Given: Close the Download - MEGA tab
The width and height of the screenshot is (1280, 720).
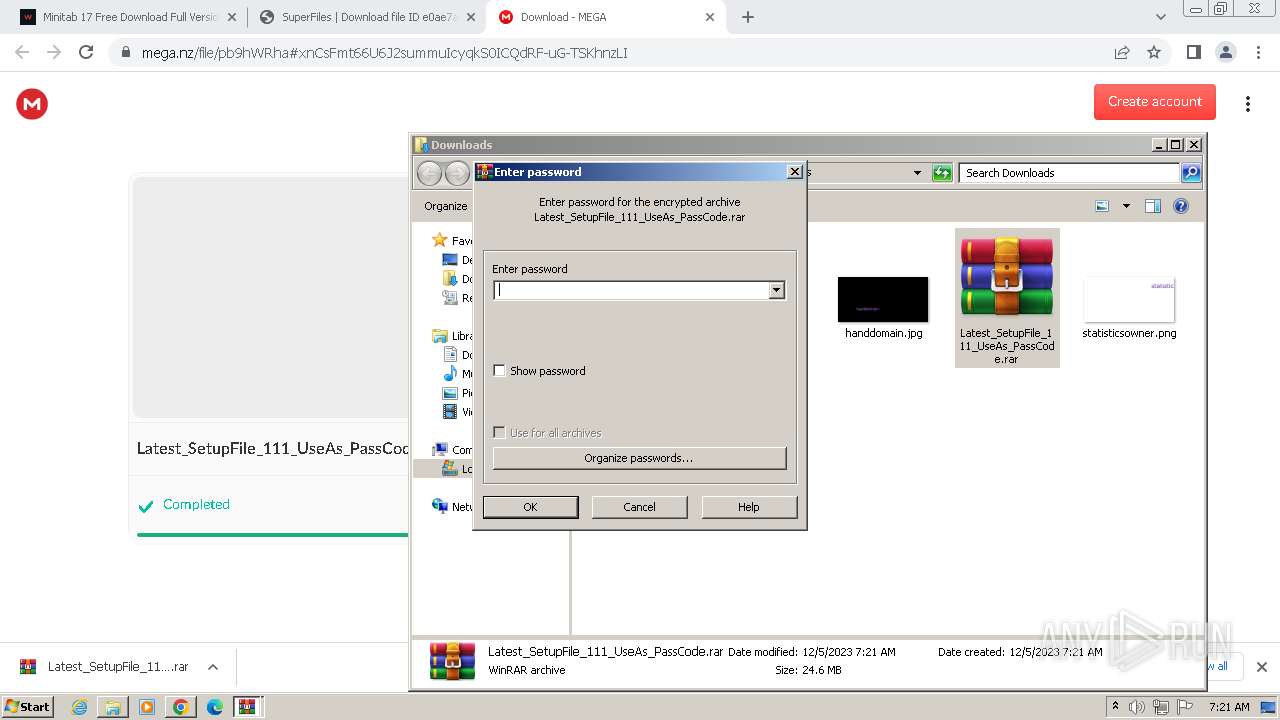Looking at the screenshot, I should pos(710,17).
